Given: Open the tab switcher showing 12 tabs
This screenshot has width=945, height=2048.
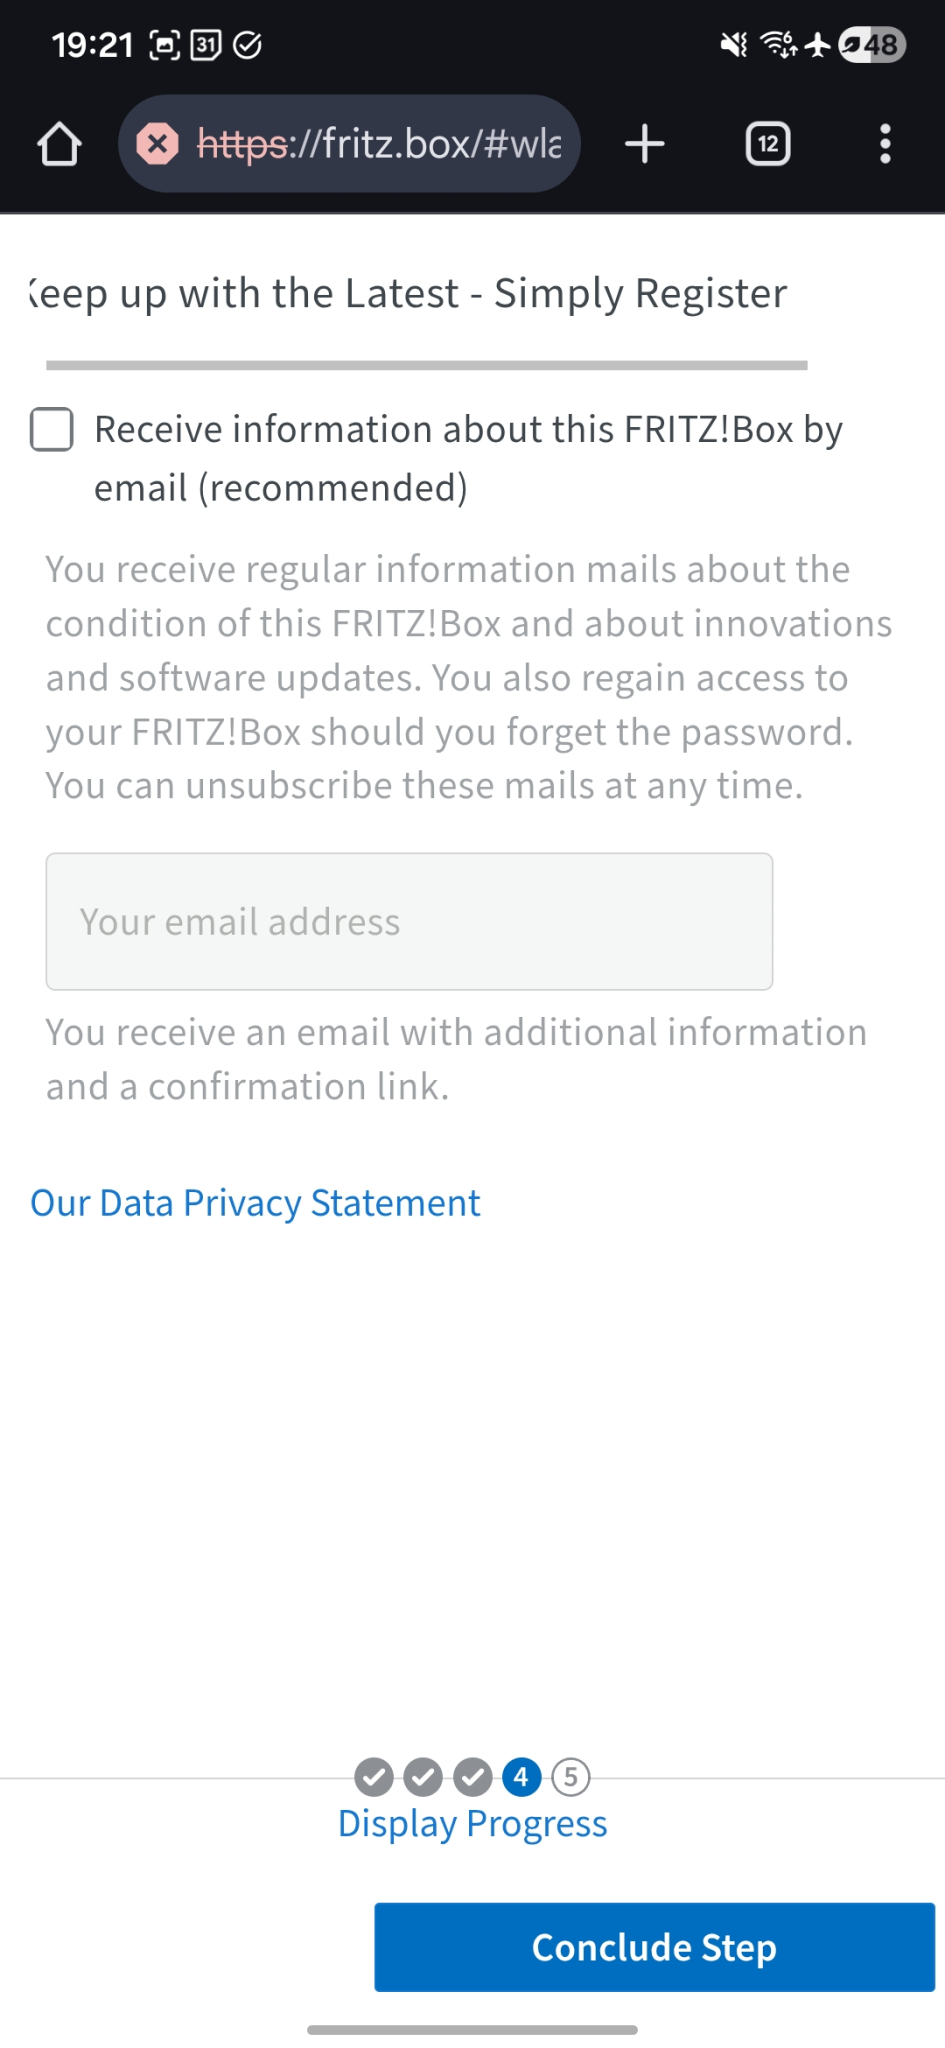Looking at the screenshot, I should pyautogui.click(x=768, y=144).
